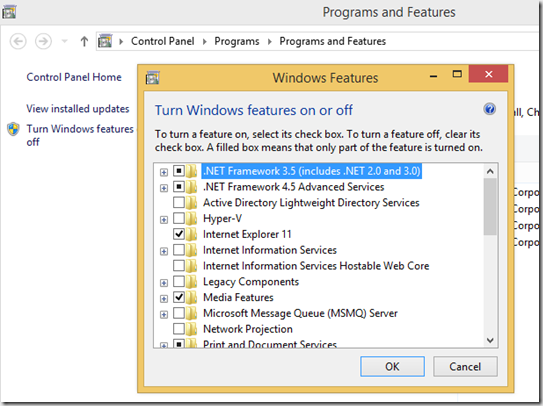
Task: Click the Control Panel icon in address bar
Action: [x=105, y=41]
